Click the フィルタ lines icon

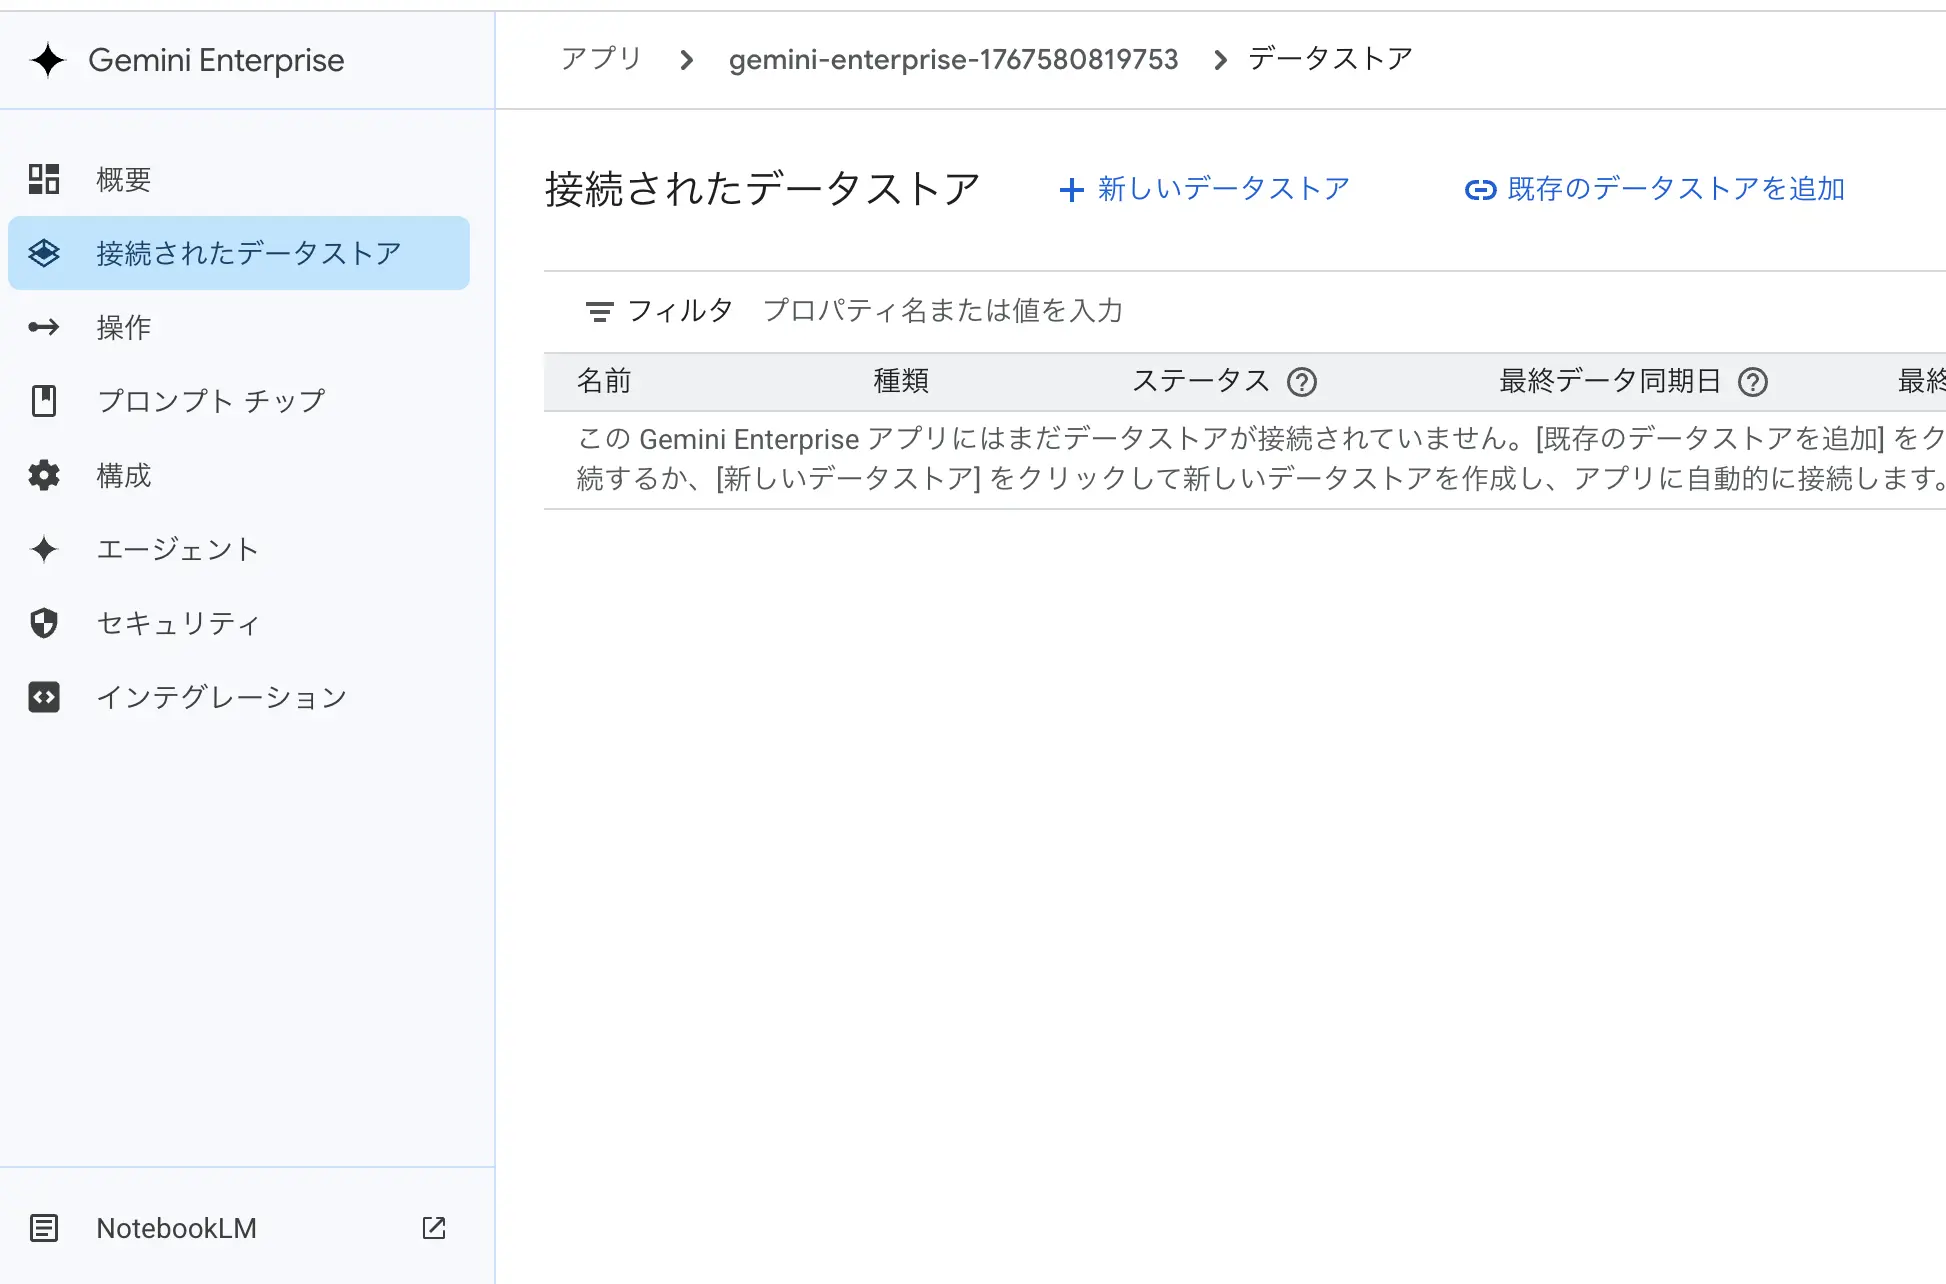(x=599, y=312)
